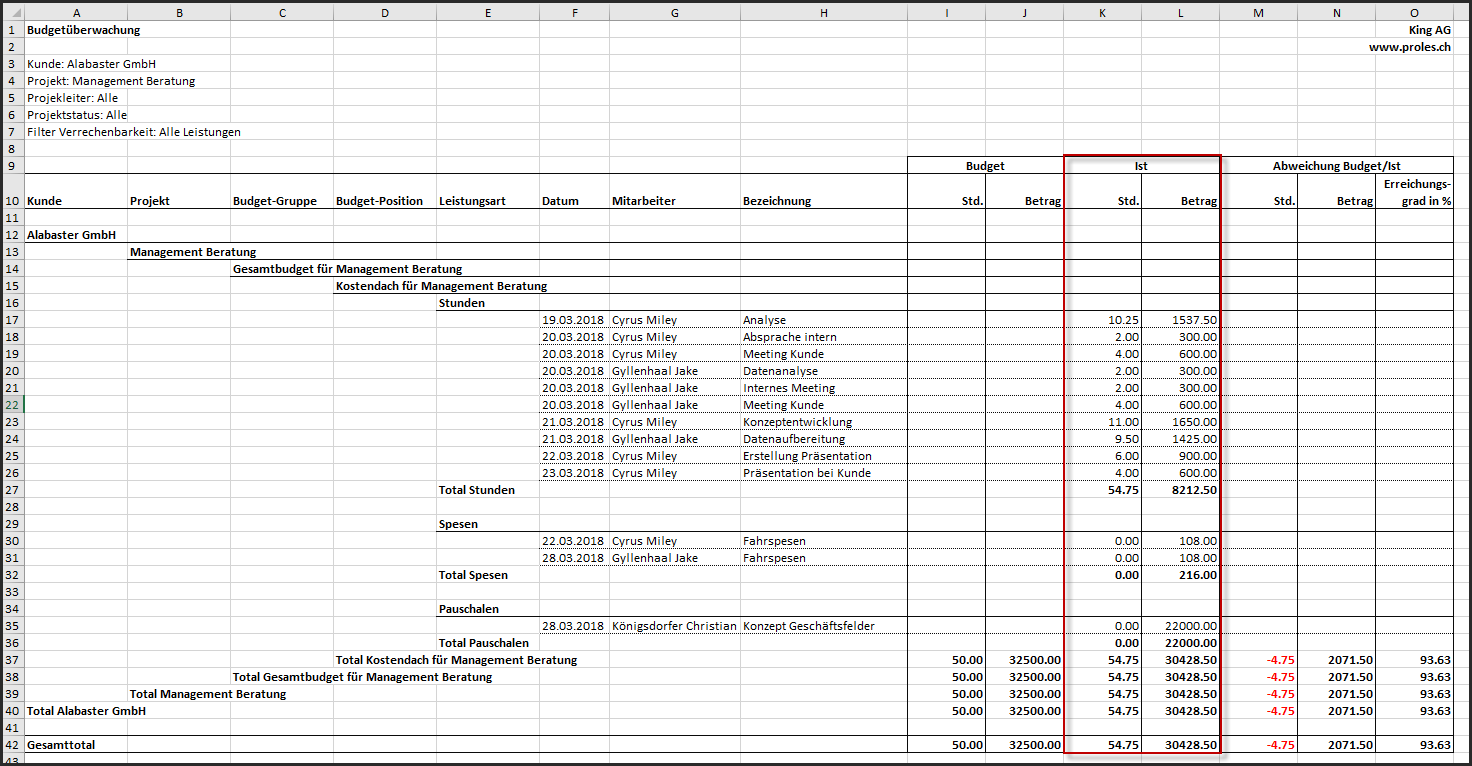
Task: Click the Datenanalyse cell
Action: click(x=780, y=371)
